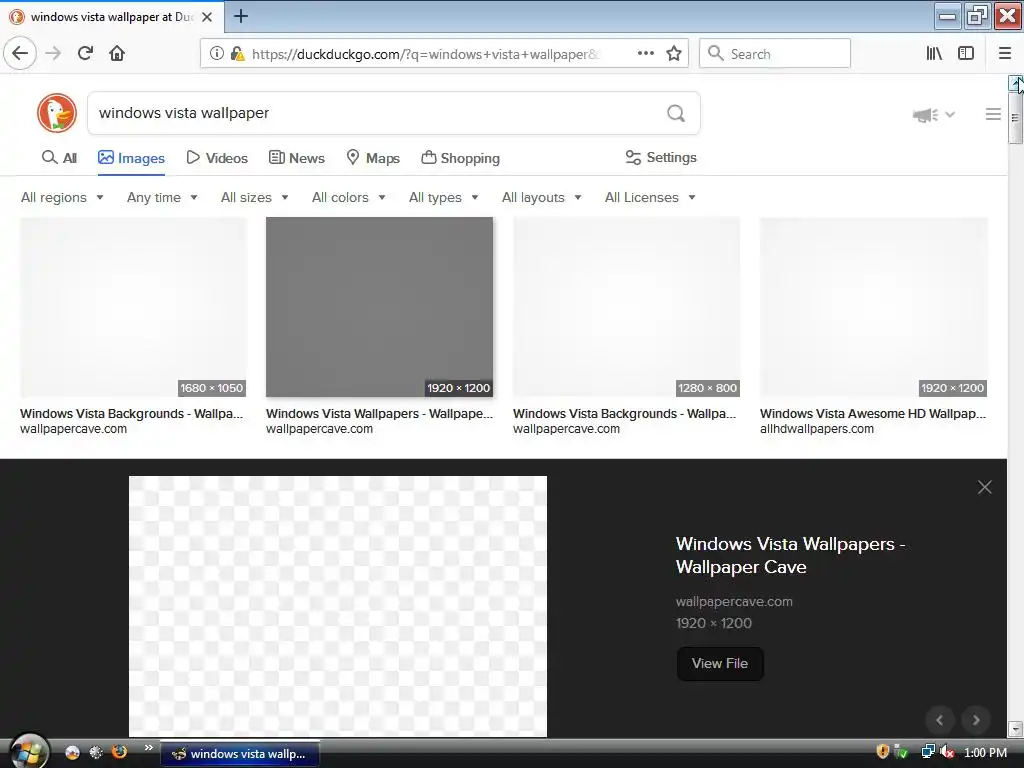Show site information via the info icon
This screenshot has width=1024, height=768.
pyautogui.click(x=216, y=54)
